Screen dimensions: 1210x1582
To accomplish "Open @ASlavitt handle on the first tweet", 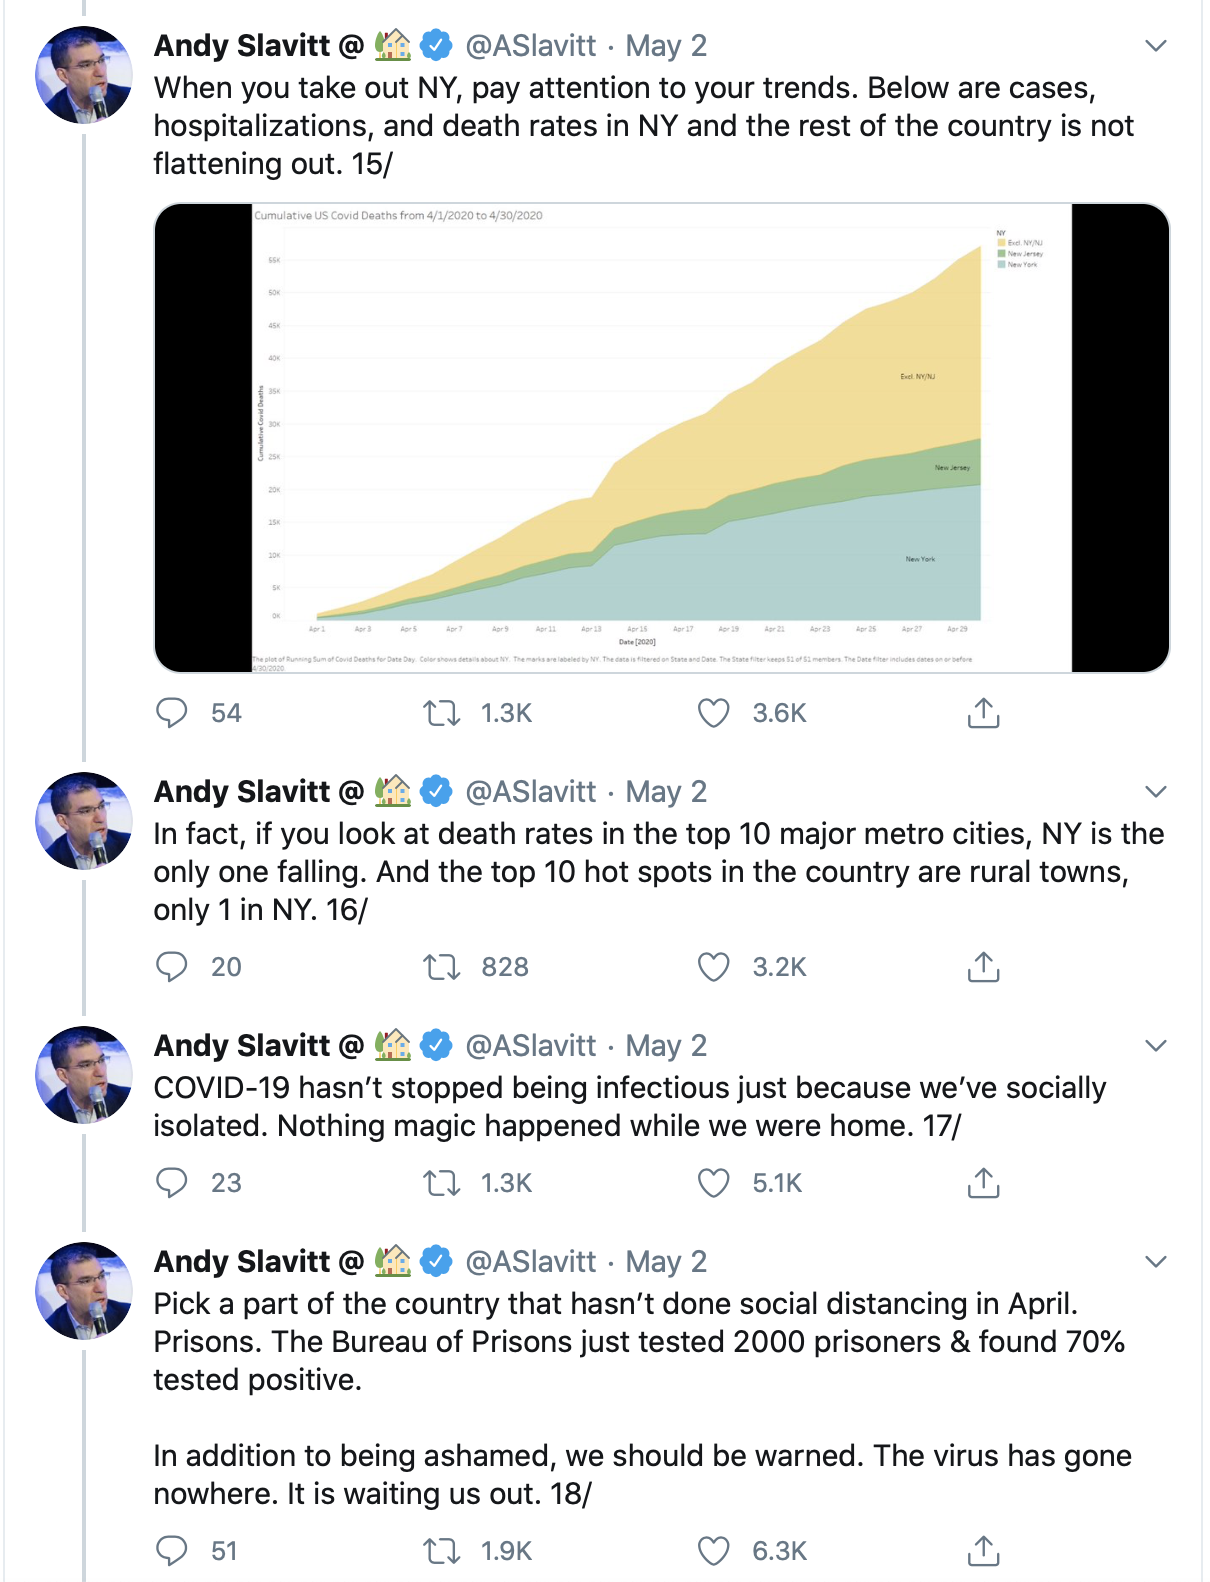I will tap(531, 46).
